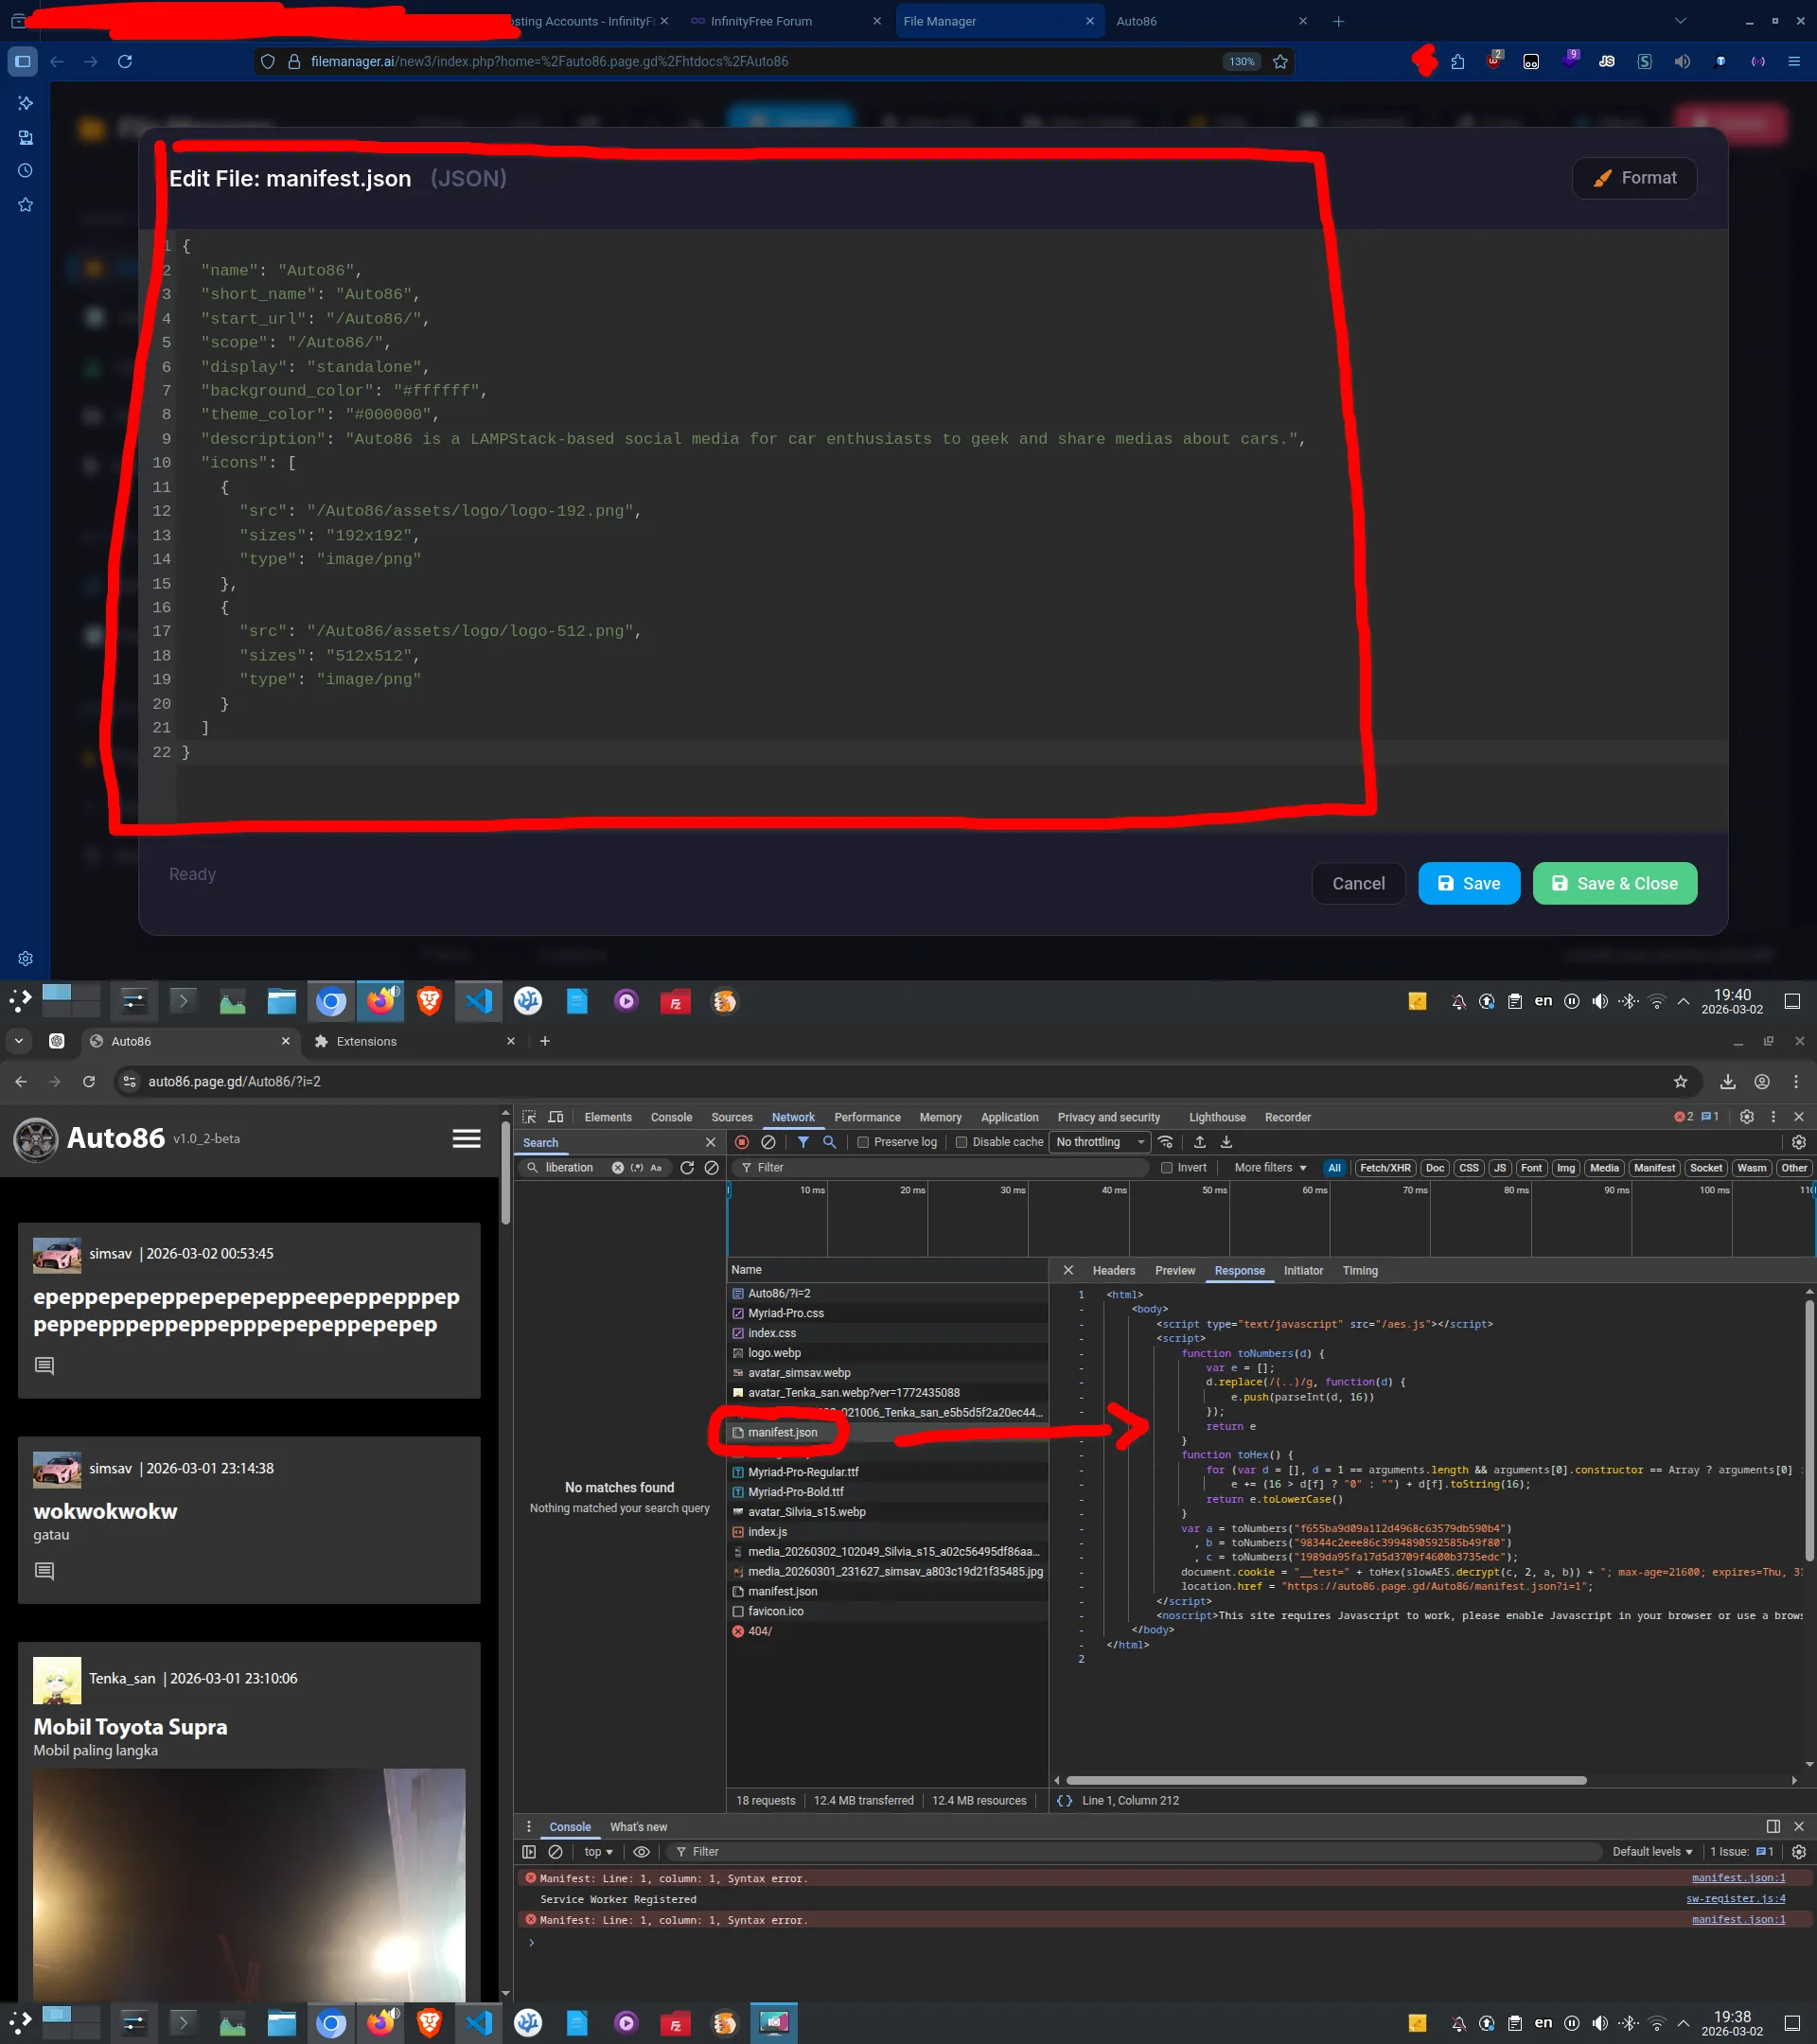Check the Invert filter checkbox
This screenshot has width=1817, height=2044.
point(1166,1168)
